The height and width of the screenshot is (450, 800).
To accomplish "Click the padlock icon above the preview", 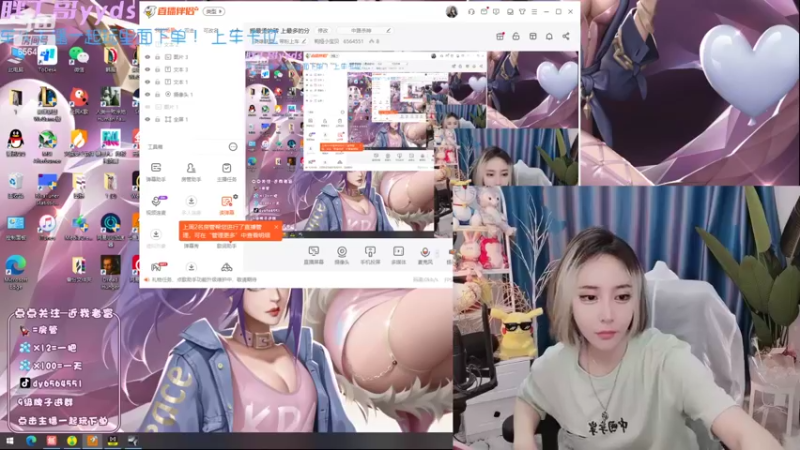I will click(516, 36).
